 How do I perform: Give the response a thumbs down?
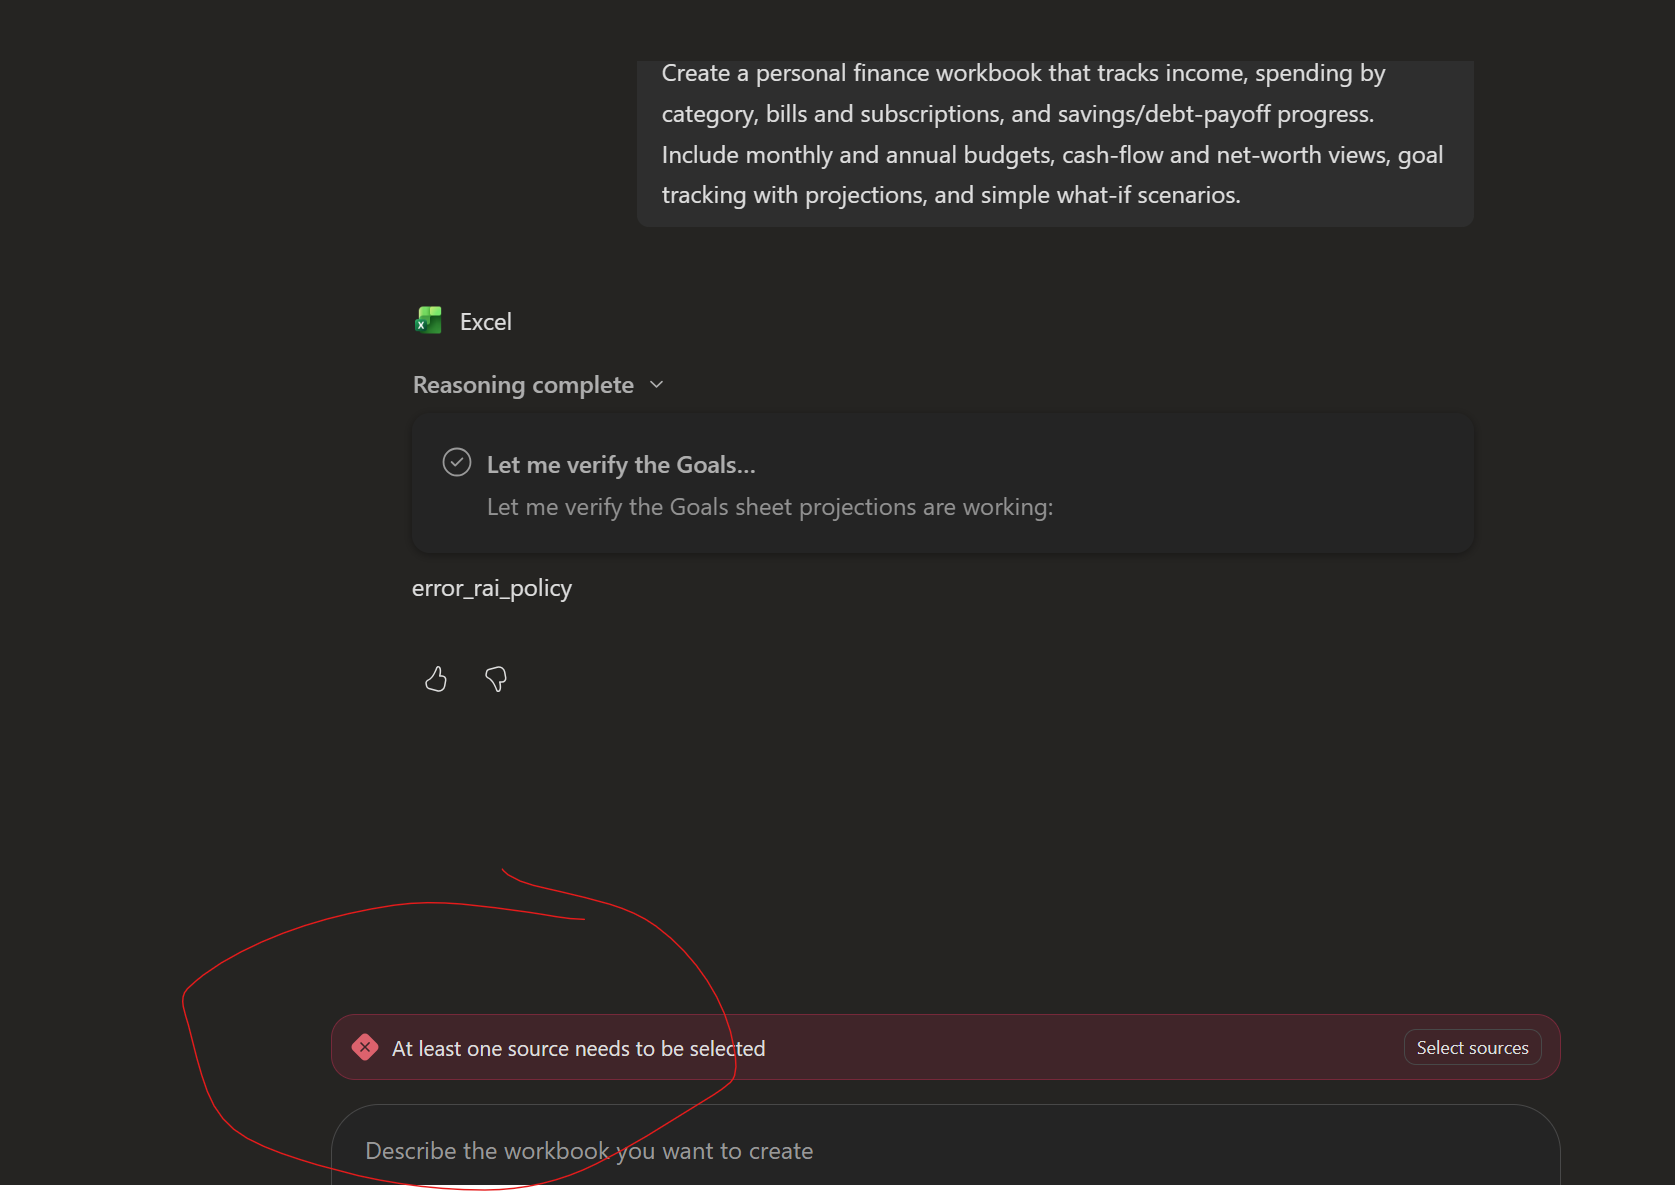click(x=496, y=680)
